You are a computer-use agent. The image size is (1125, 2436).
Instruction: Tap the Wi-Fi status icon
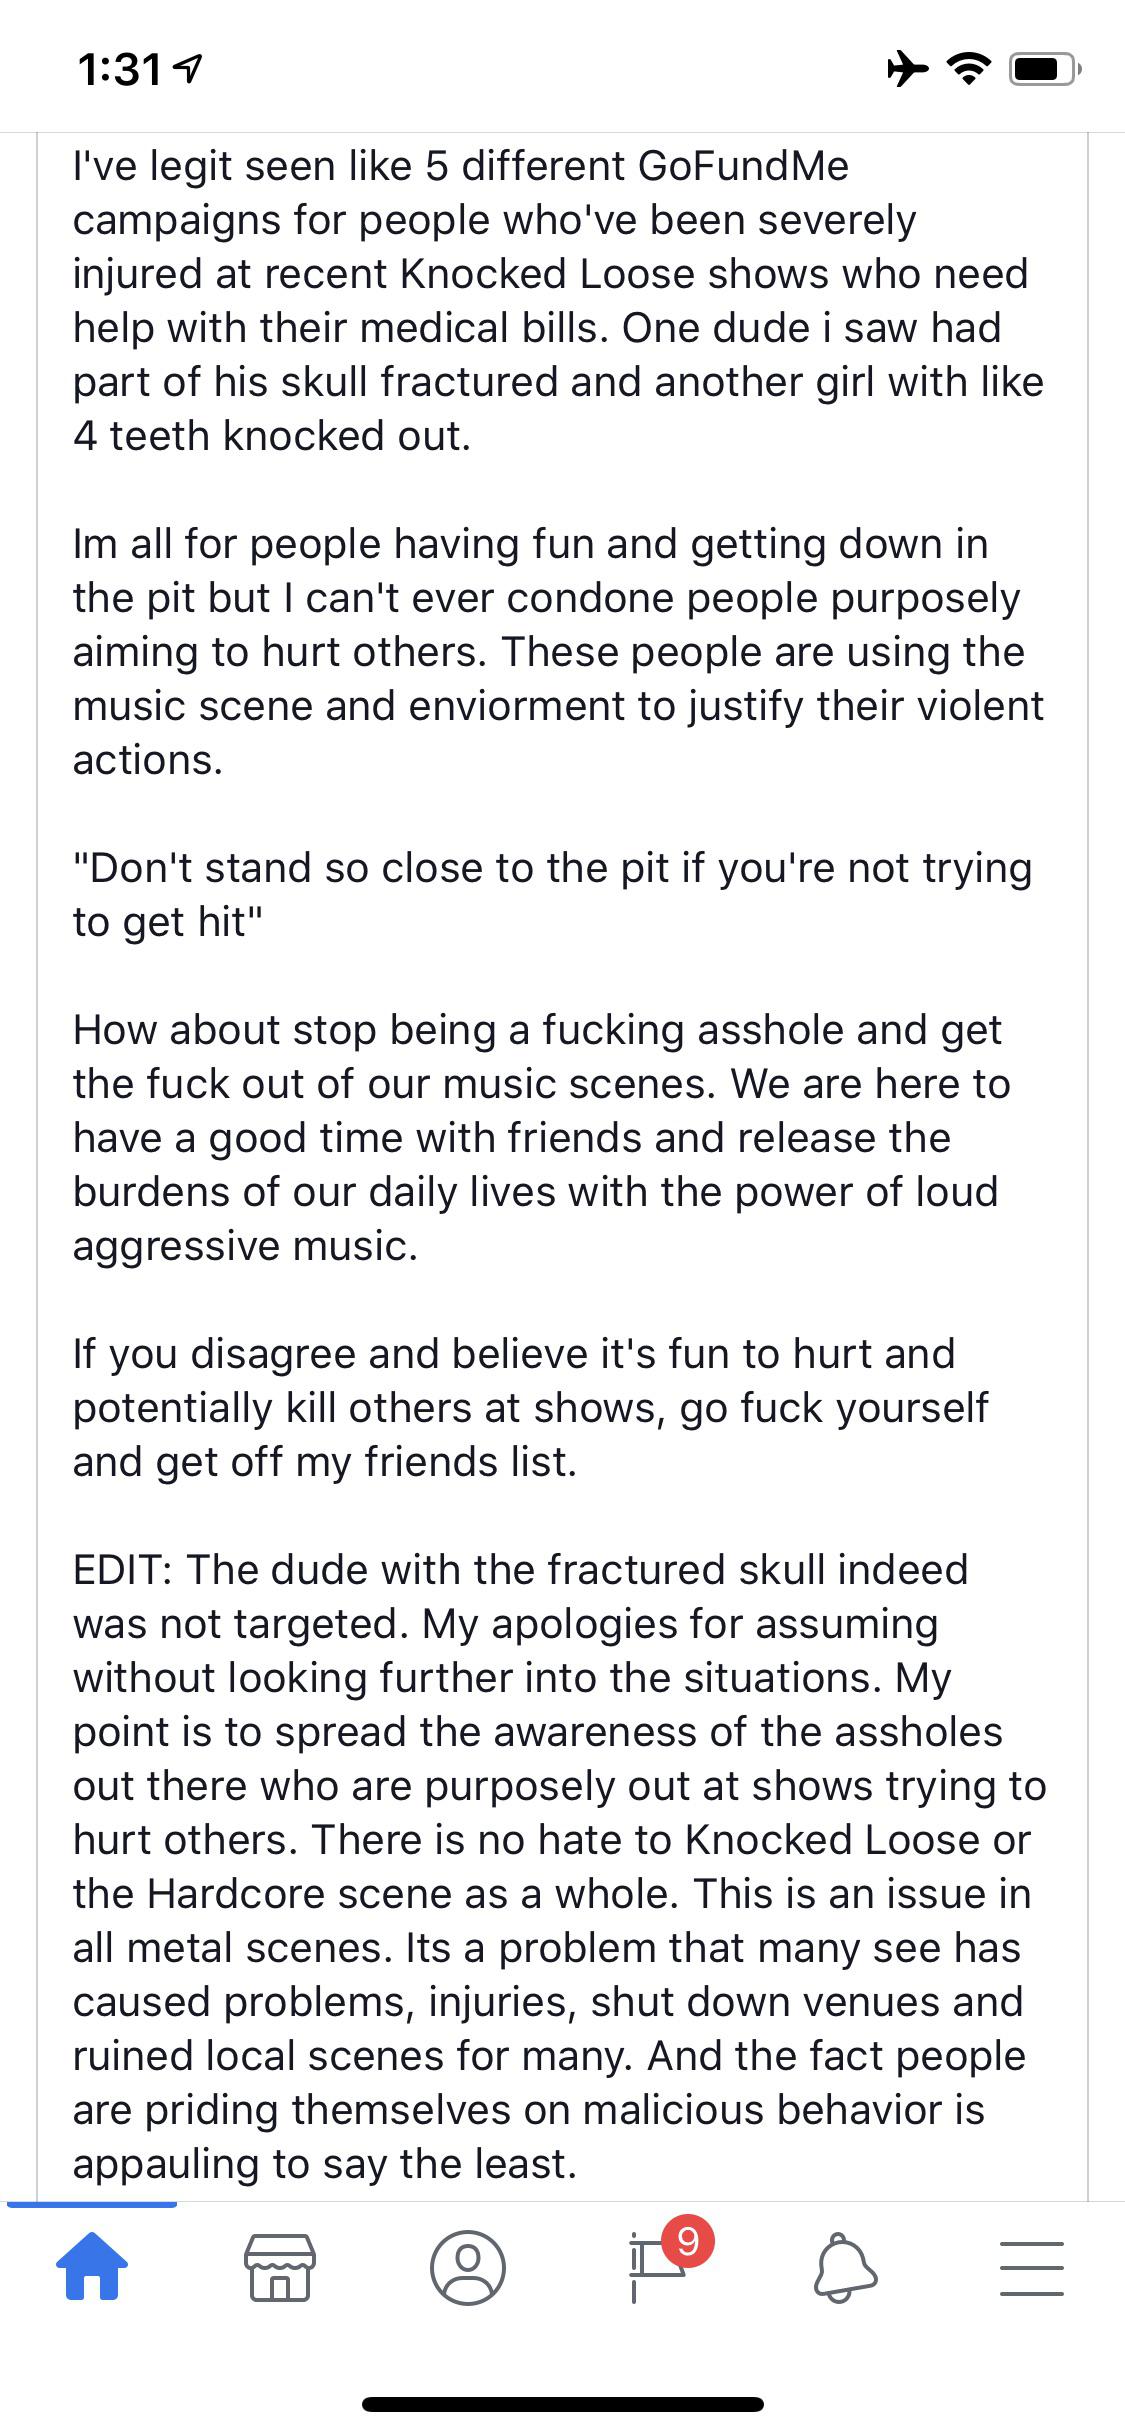tap(967, 69)
